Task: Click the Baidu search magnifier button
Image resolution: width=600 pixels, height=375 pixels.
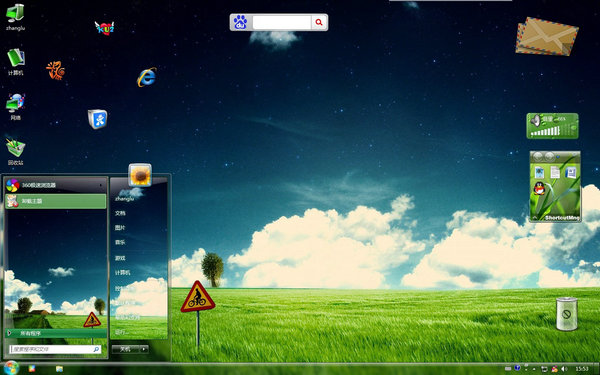Action: (319, 23)
